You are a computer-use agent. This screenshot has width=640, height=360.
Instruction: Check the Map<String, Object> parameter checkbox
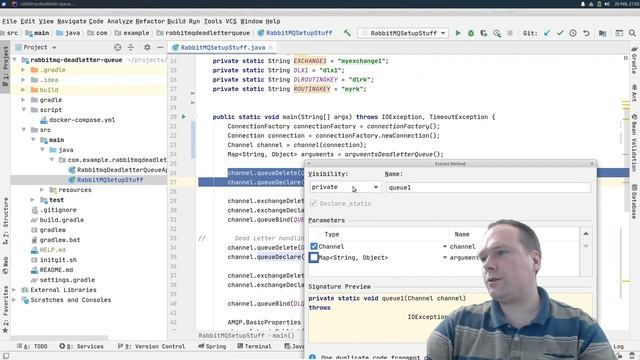(314, 258)
